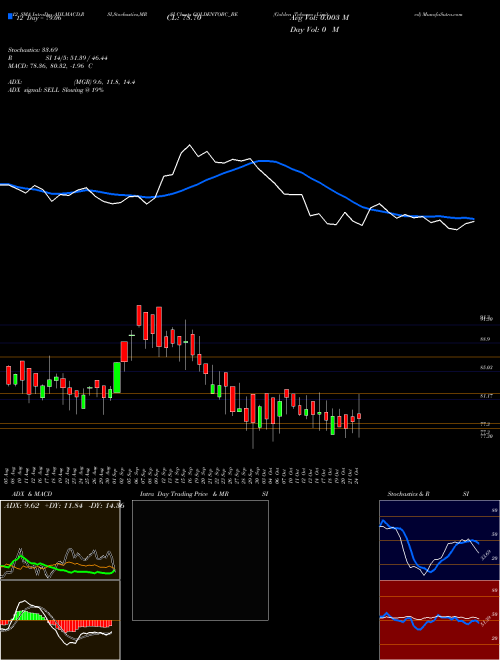Click the 'SI 14/3: 51.39 / 46.44' values

[77, 58]
